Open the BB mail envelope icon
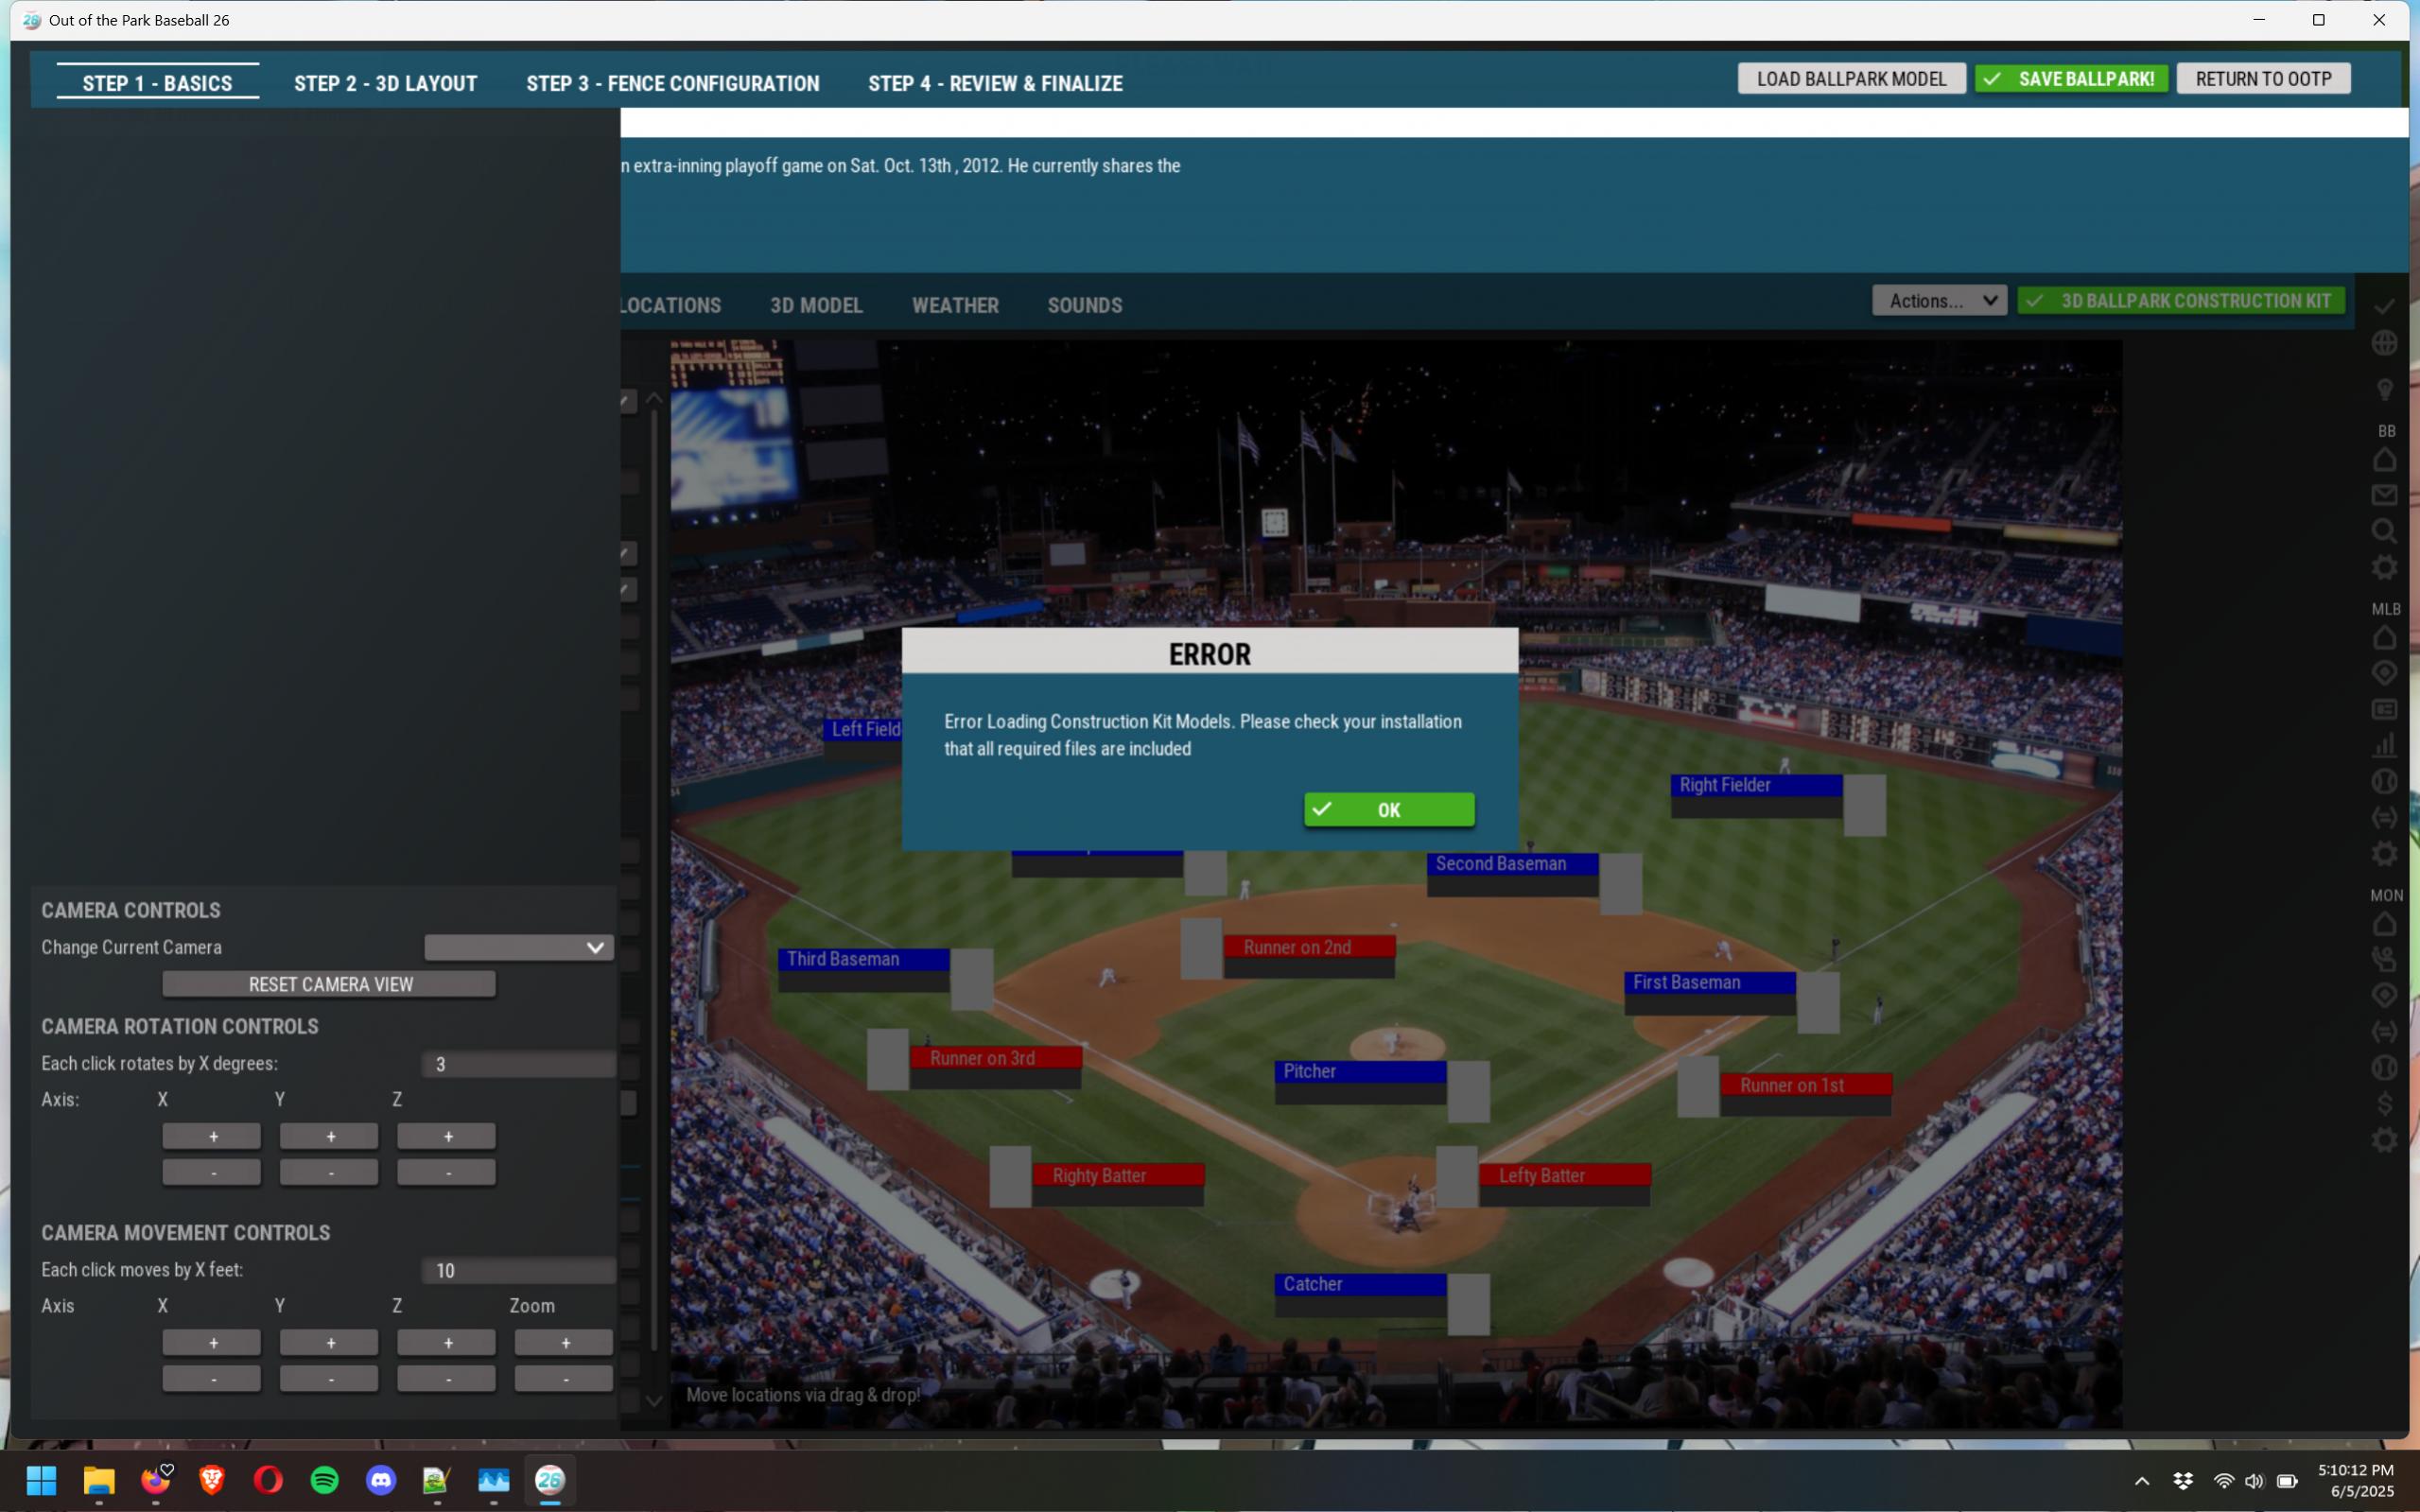The width and height of the screenshot is (2420, 1512). pyautogui.click(x=2384, y=495)
